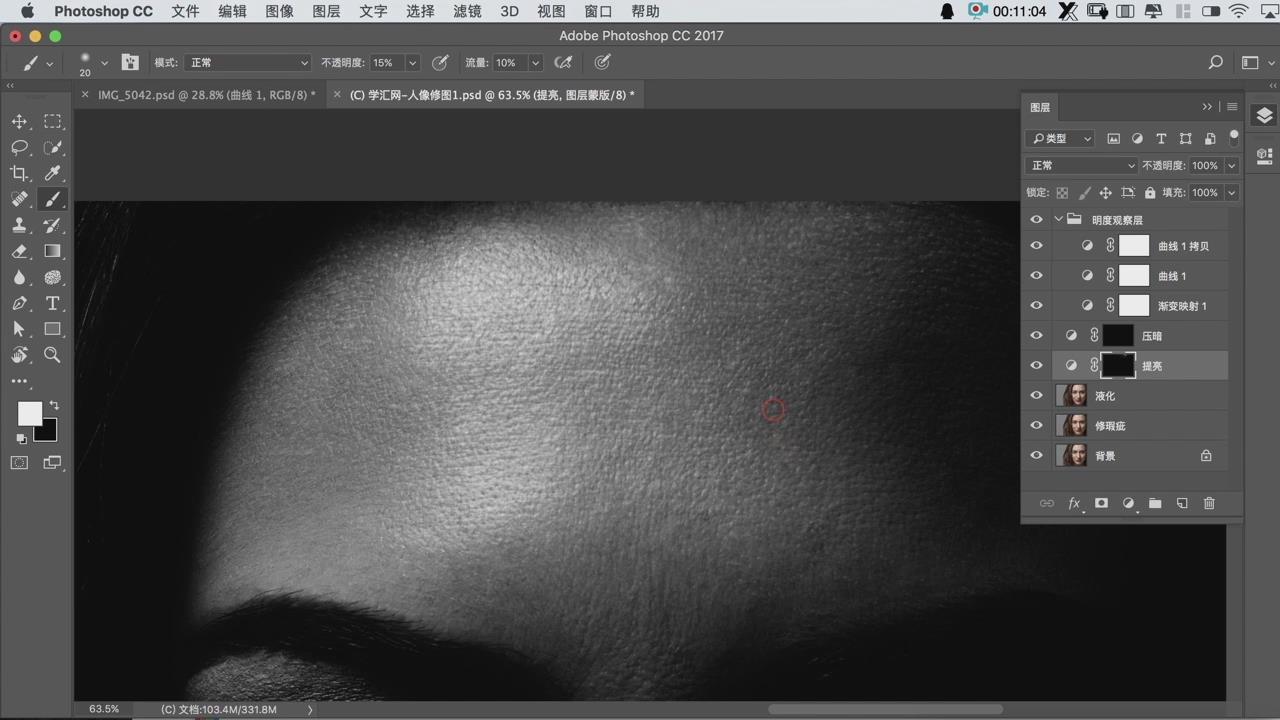Select the History Brush tool

tap(52, 225)
